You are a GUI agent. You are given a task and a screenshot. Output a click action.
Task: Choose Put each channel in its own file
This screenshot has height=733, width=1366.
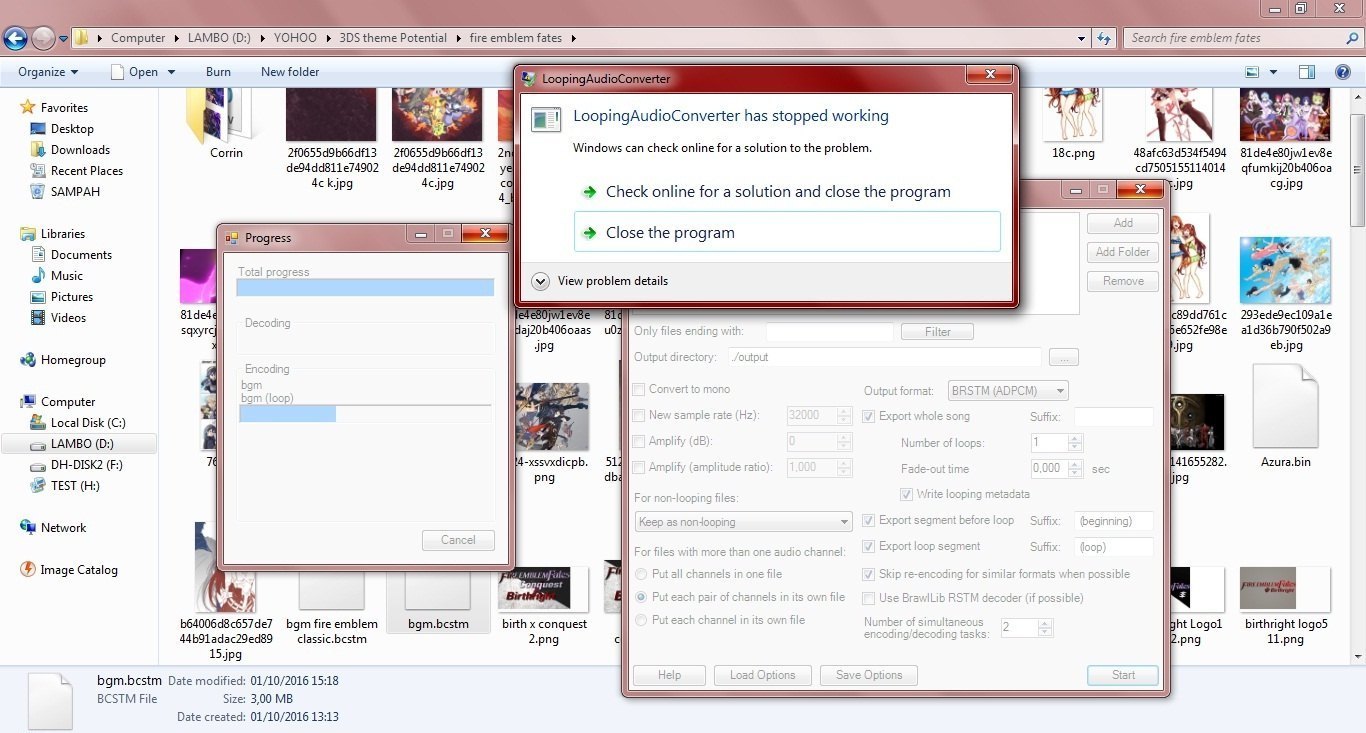pos(641,620)
